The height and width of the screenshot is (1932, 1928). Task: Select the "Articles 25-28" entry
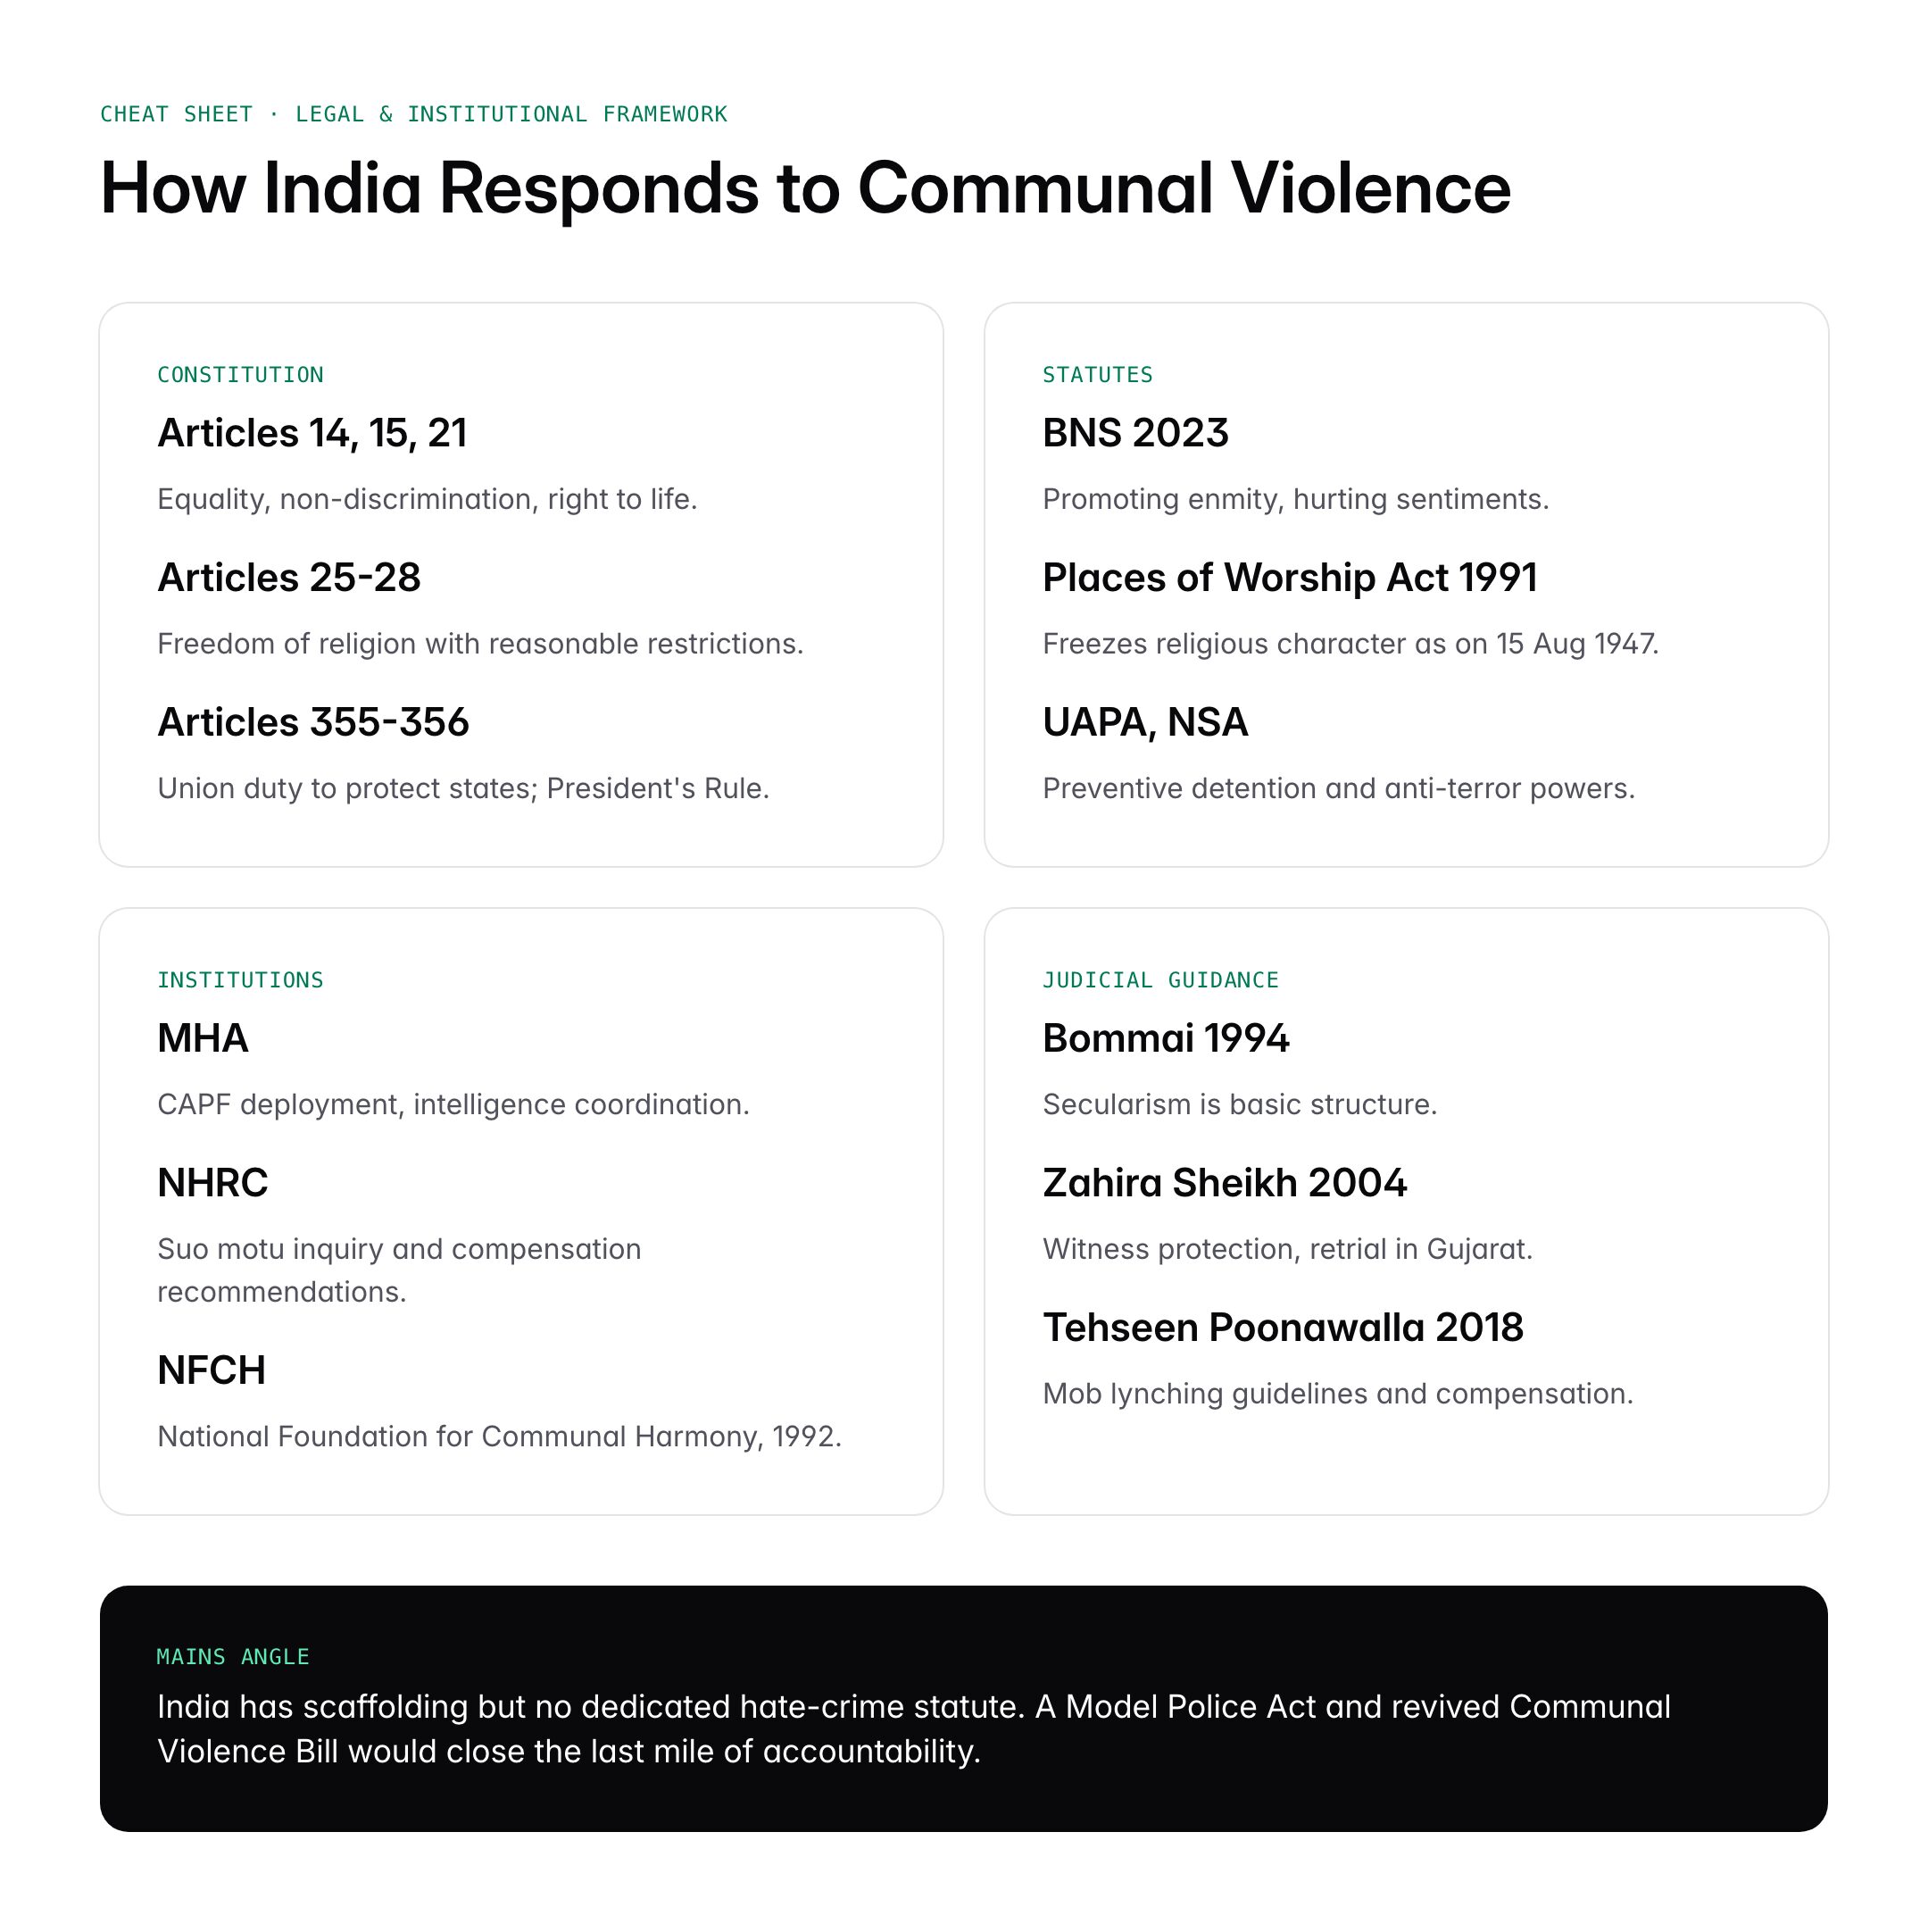coord(289,577)
